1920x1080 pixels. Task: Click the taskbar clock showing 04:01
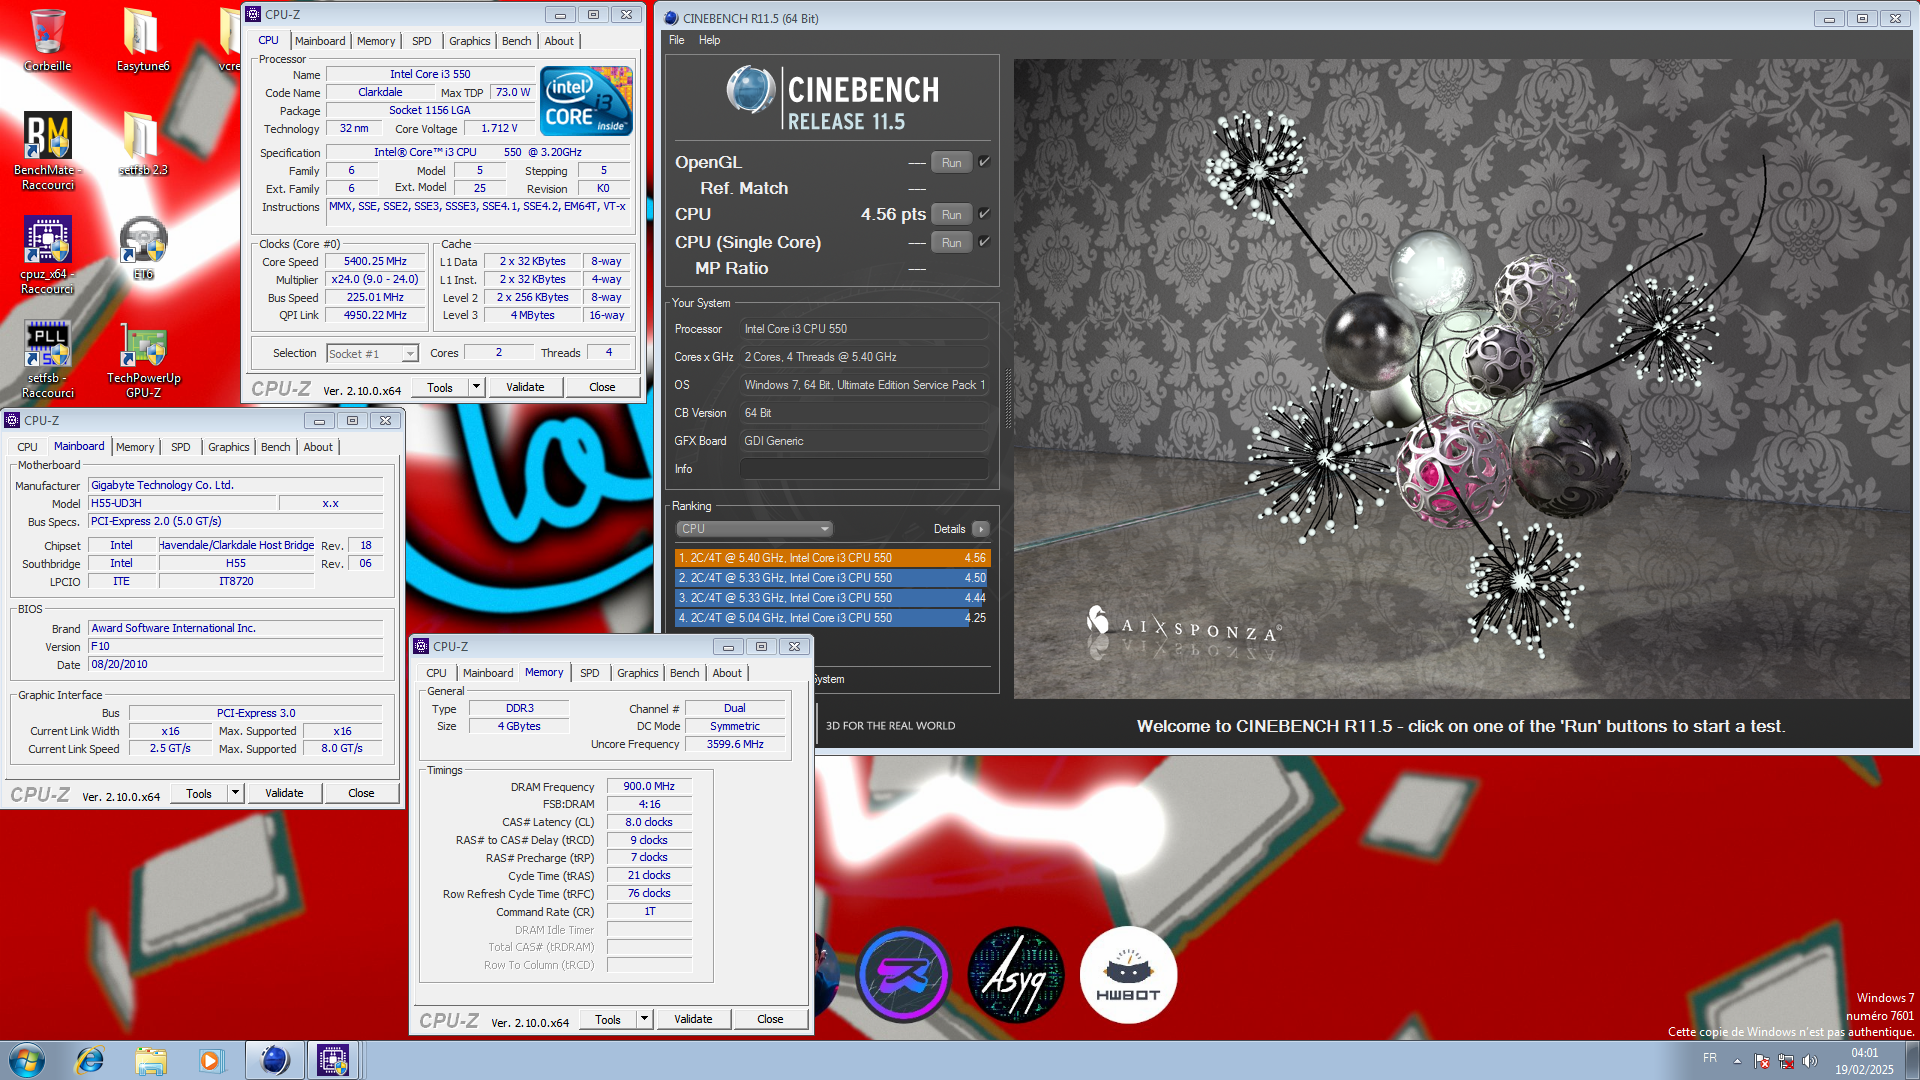[1864, 1060]
